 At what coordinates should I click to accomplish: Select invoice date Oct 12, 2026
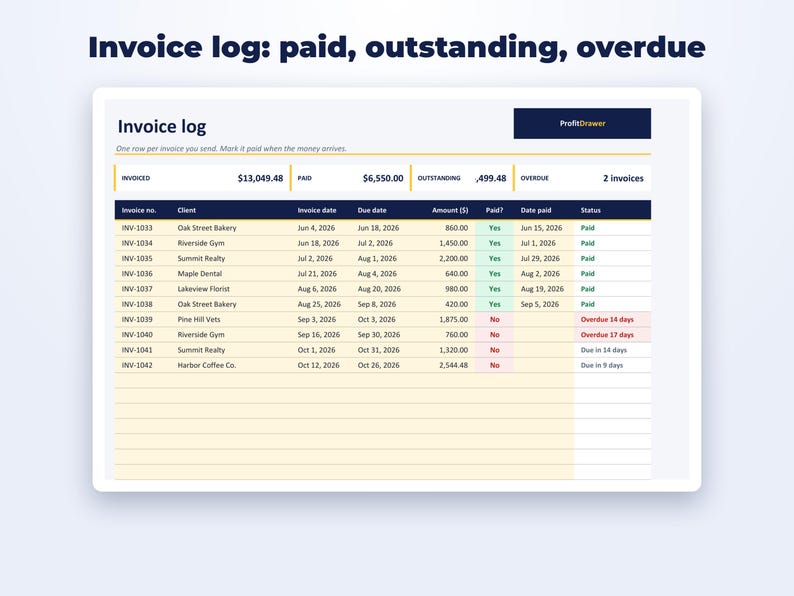[x=318, y=365]
